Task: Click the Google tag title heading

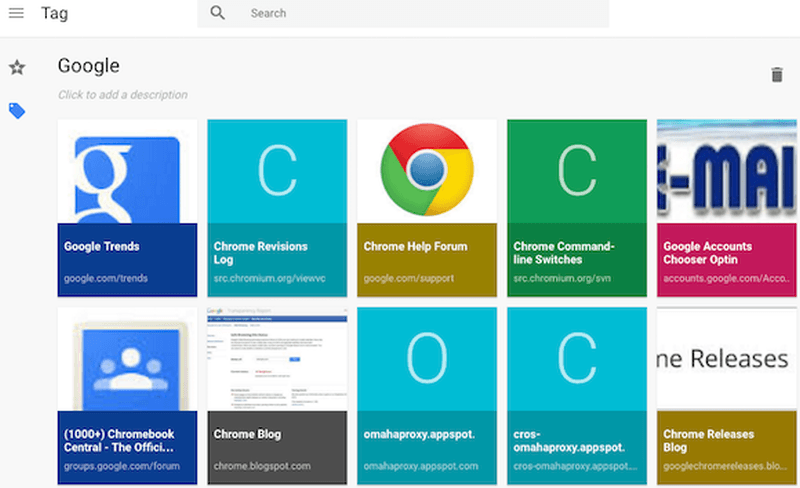Action: coord(89,66)
